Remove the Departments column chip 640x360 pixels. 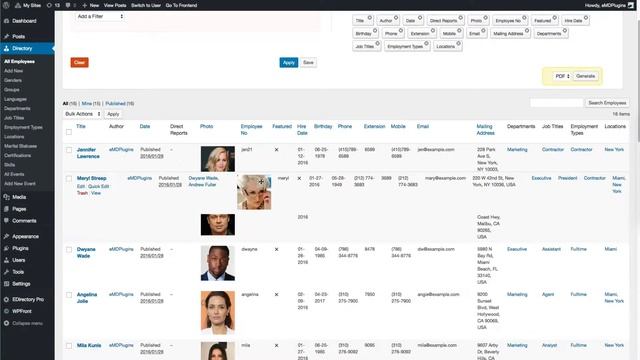click(x=565, y=31)
